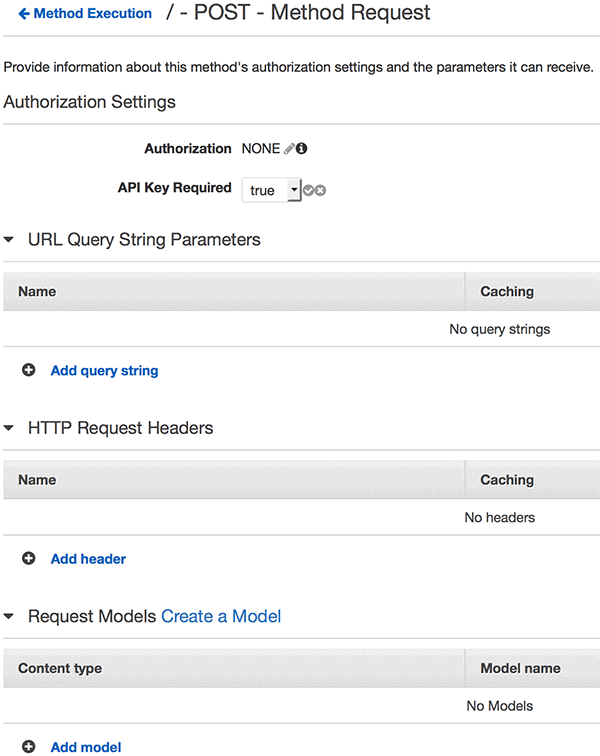Click the Add query string link
The image size is (600, 756).
(x=105, y=370)
